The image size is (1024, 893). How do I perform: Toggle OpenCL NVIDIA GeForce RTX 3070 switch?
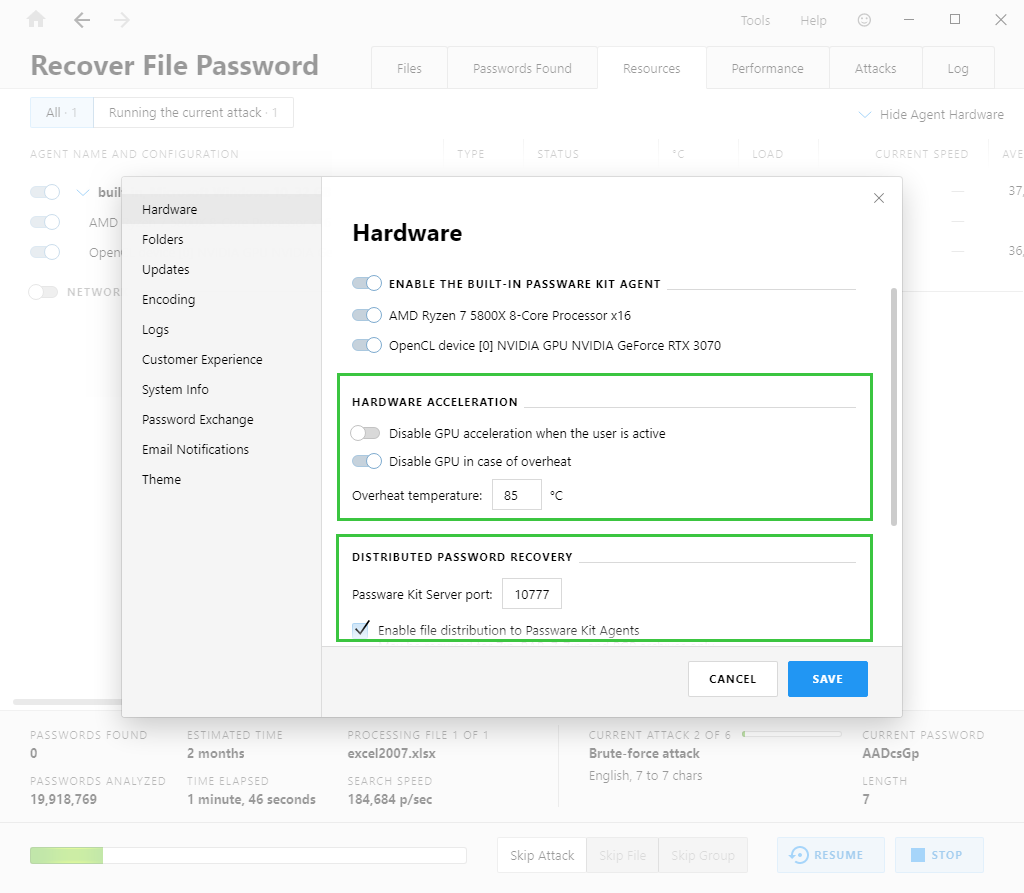366,345
